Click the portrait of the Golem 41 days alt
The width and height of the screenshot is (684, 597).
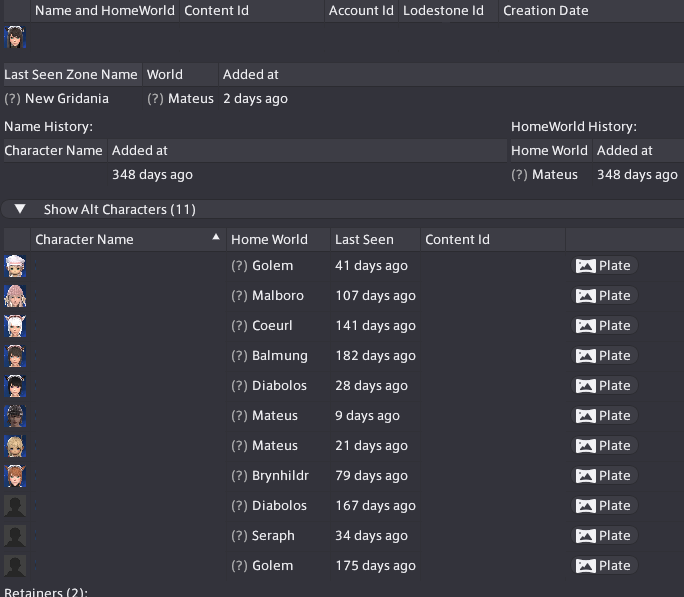click(x=15, y=266)
